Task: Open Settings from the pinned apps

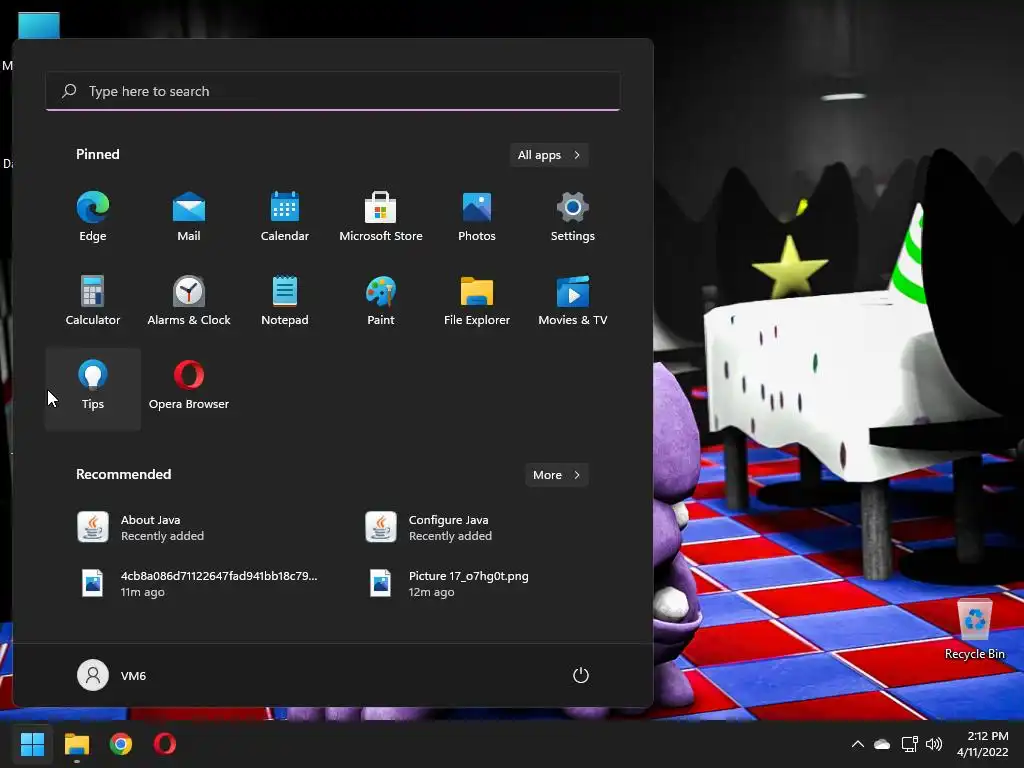Action: [x=573, y=217]
